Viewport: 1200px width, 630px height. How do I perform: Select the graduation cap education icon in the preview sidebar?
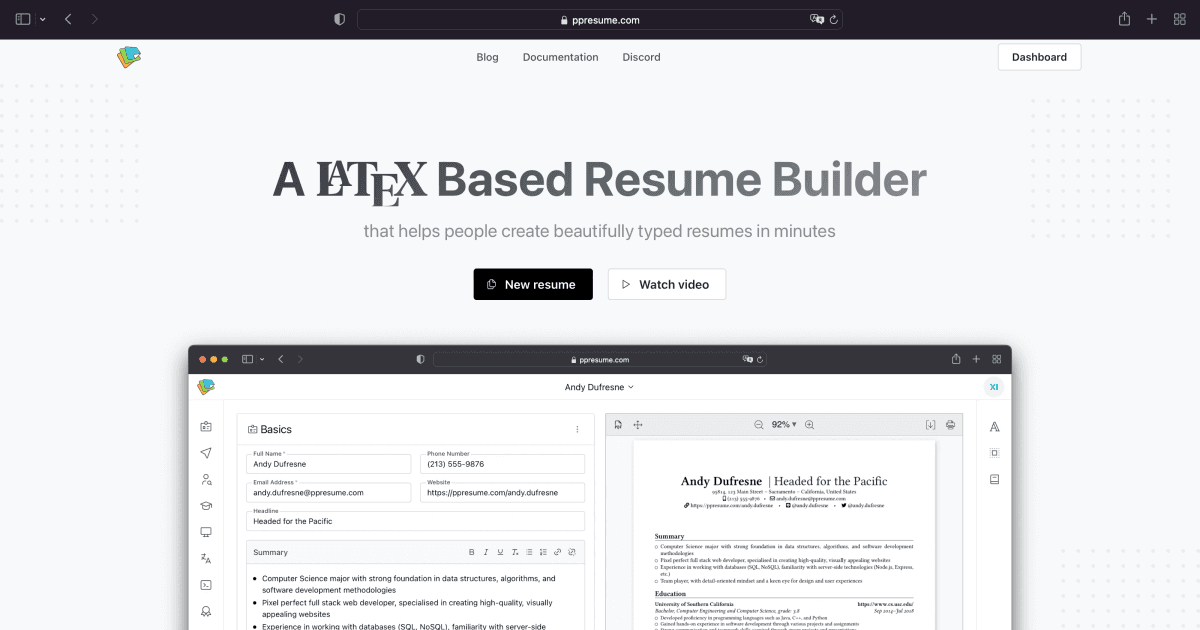click(x=206, y=506)
